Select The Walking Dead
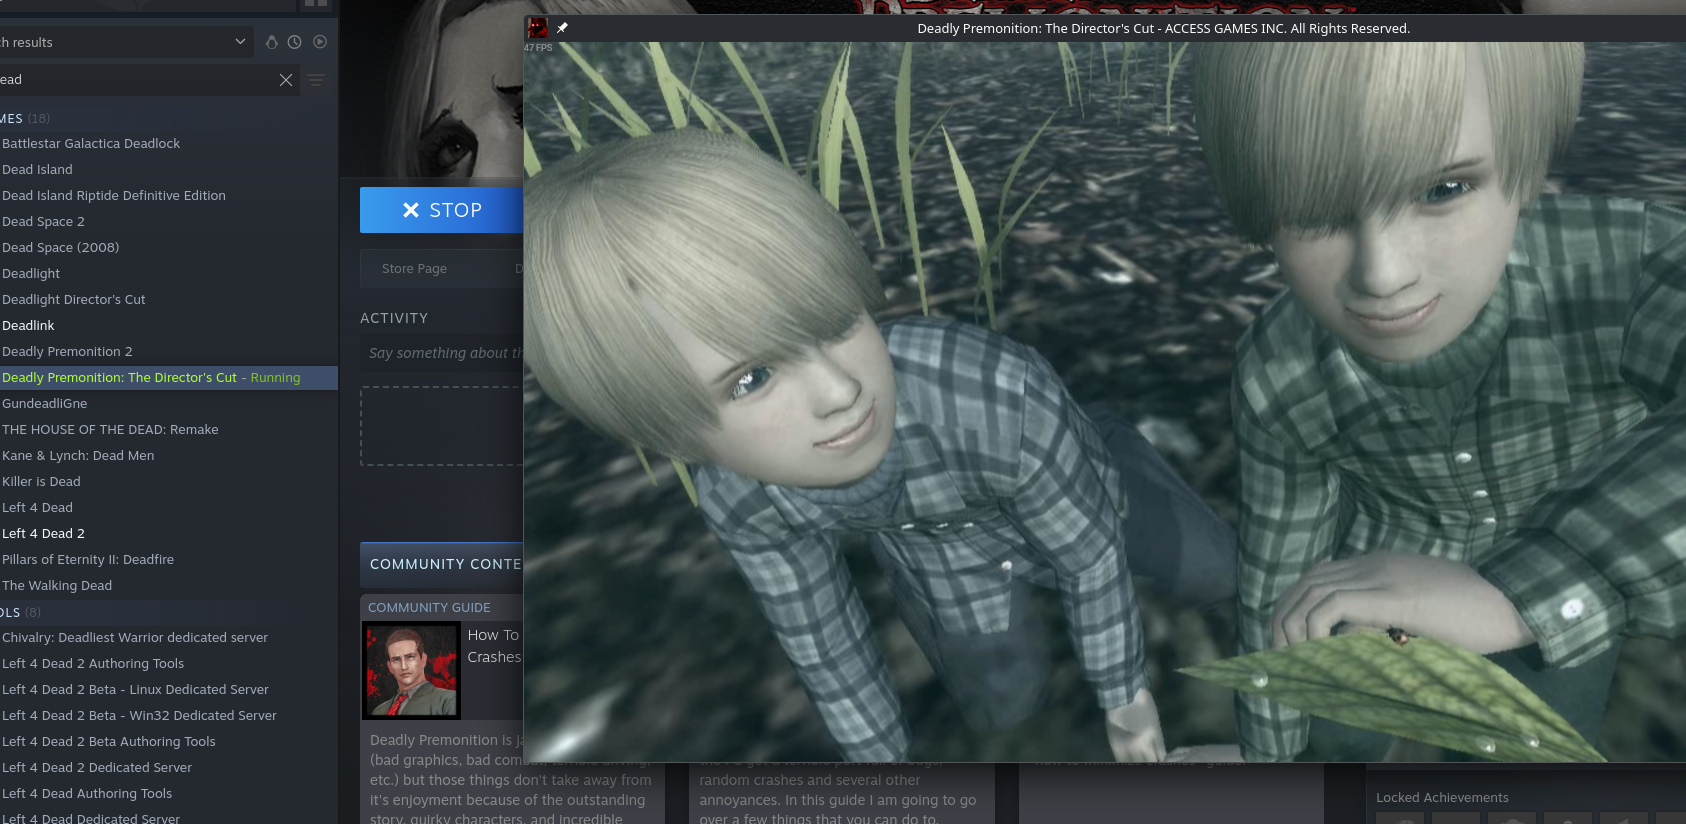 57,586
